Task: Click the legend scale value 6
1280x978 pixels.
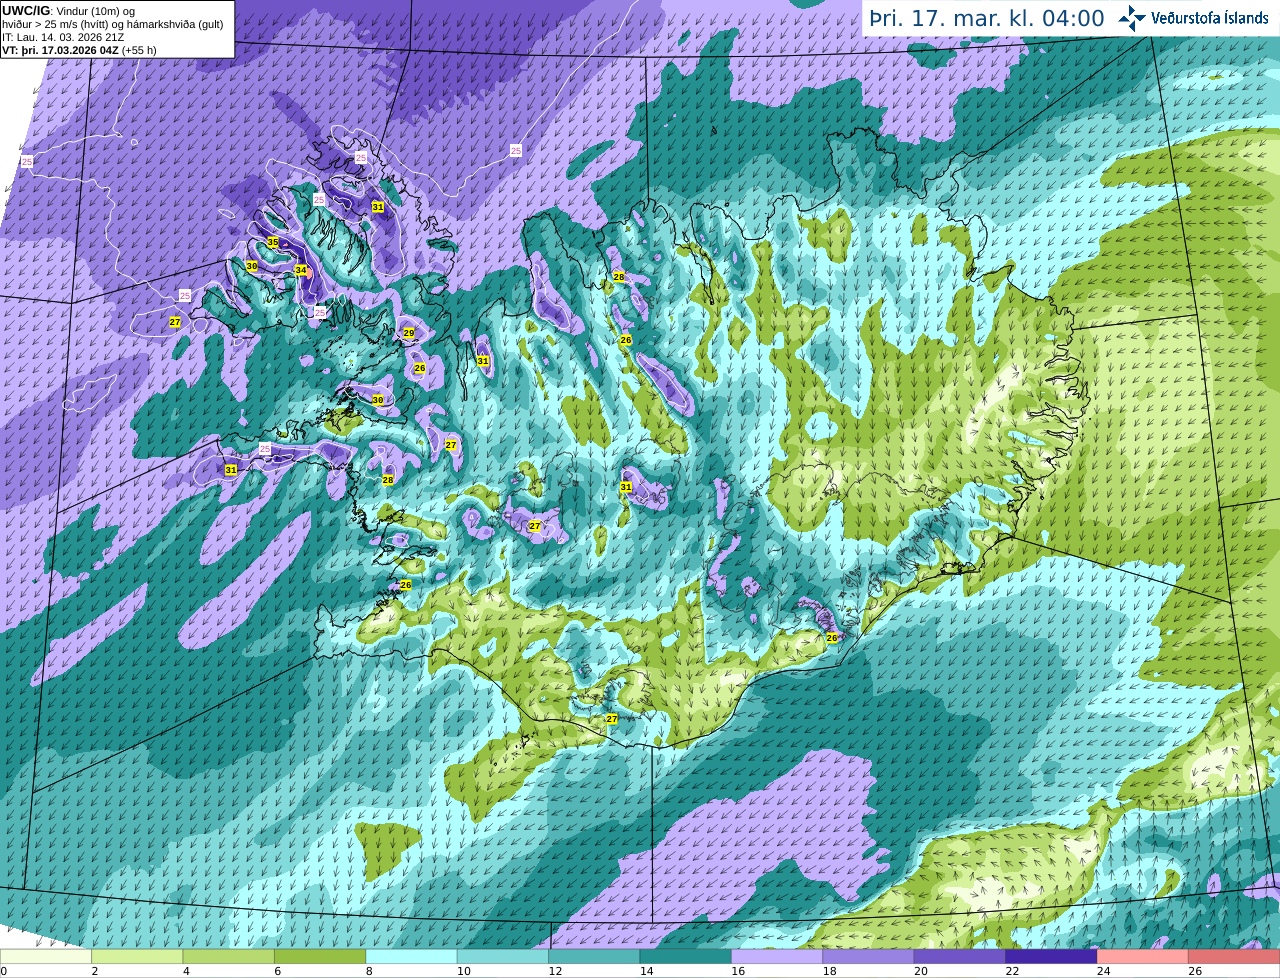Action: pos(277,971)
